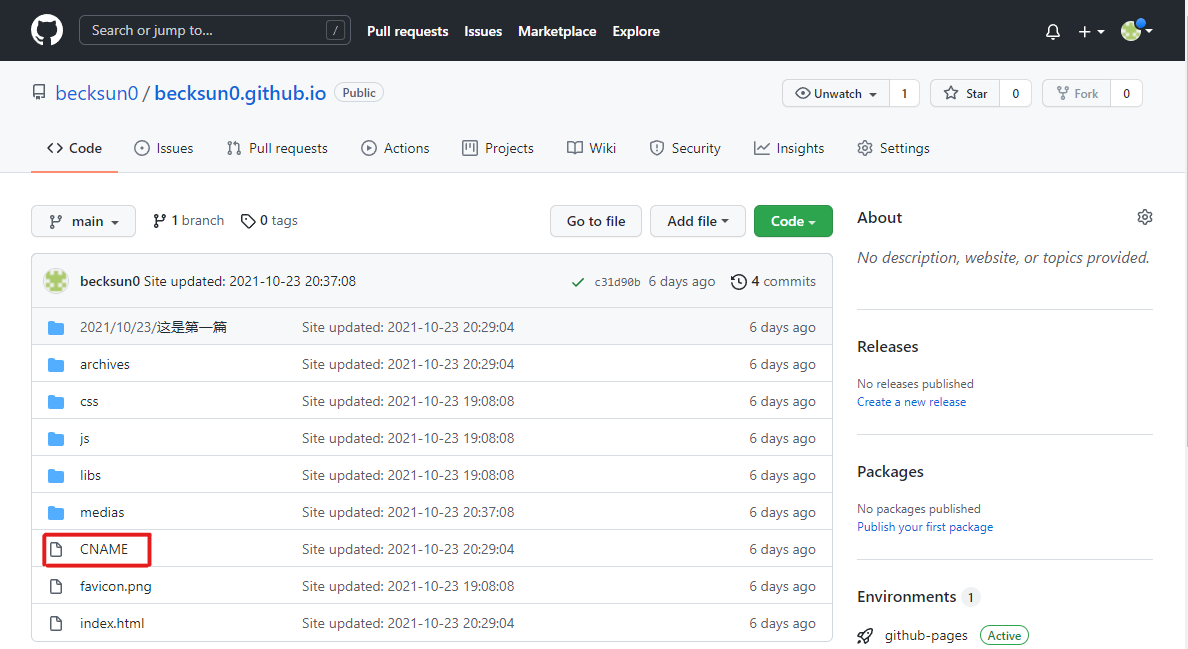Viewport: 1188px width, 649px height.
Task: Click Publish your first package link
Action: [x=925, y=527]
